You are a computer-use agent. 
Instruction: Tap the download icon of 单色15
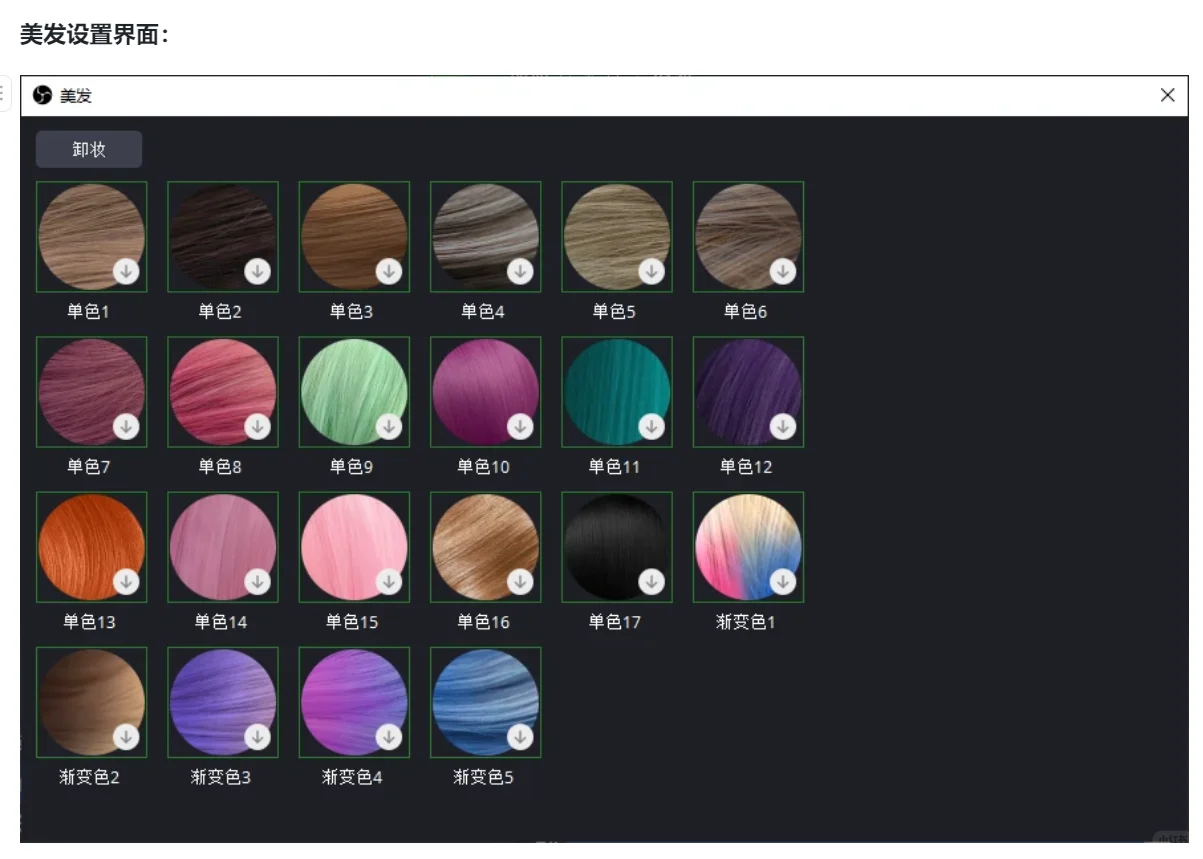[389, 581]
